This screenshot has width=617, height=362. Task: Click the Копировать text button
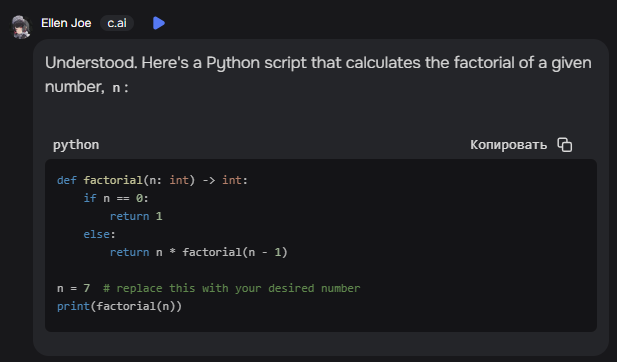pos(508,145)
